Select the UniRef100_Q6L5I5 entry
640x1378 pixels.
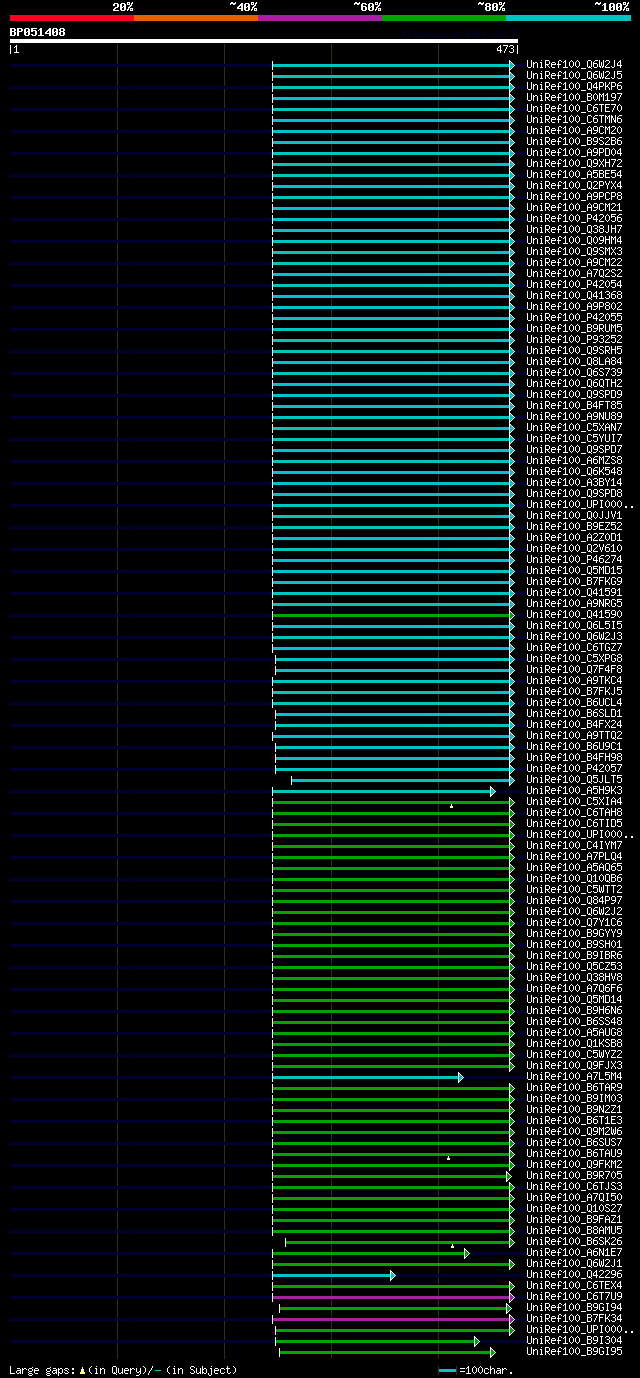(574, 625)
